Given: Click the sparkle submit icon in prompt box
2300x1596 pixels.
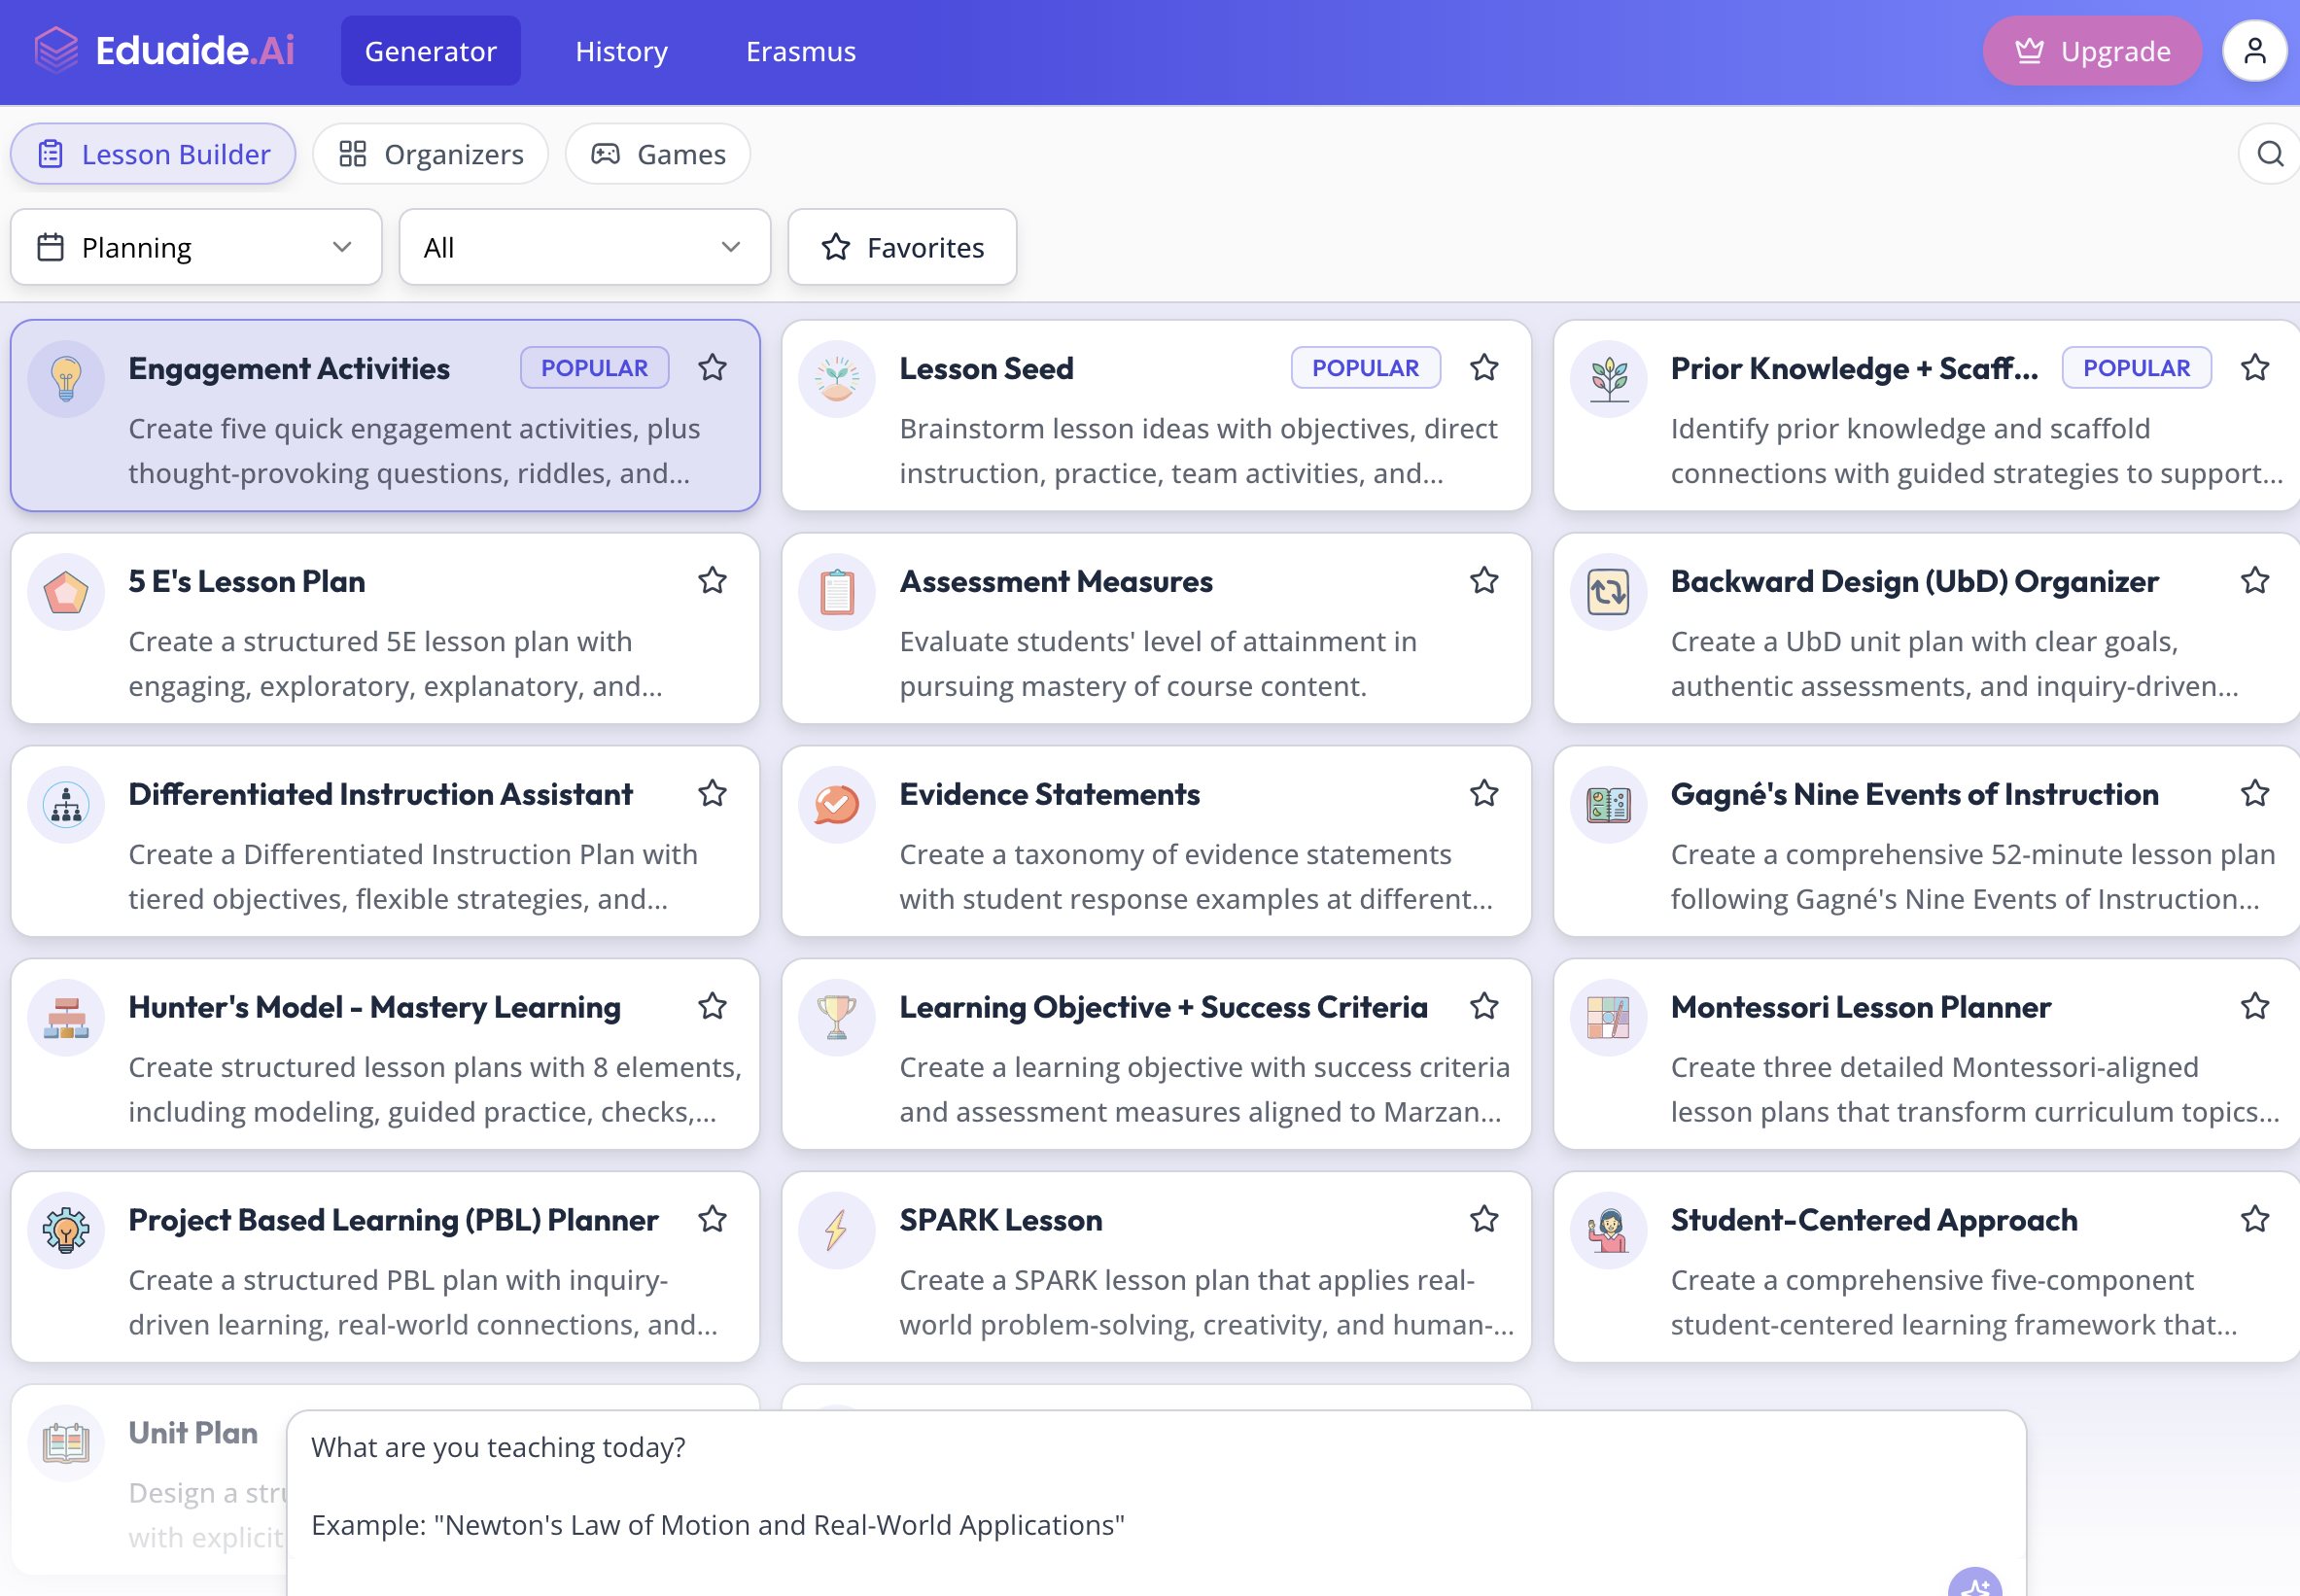Looking at the screenshot, I should [1974, 1584].
